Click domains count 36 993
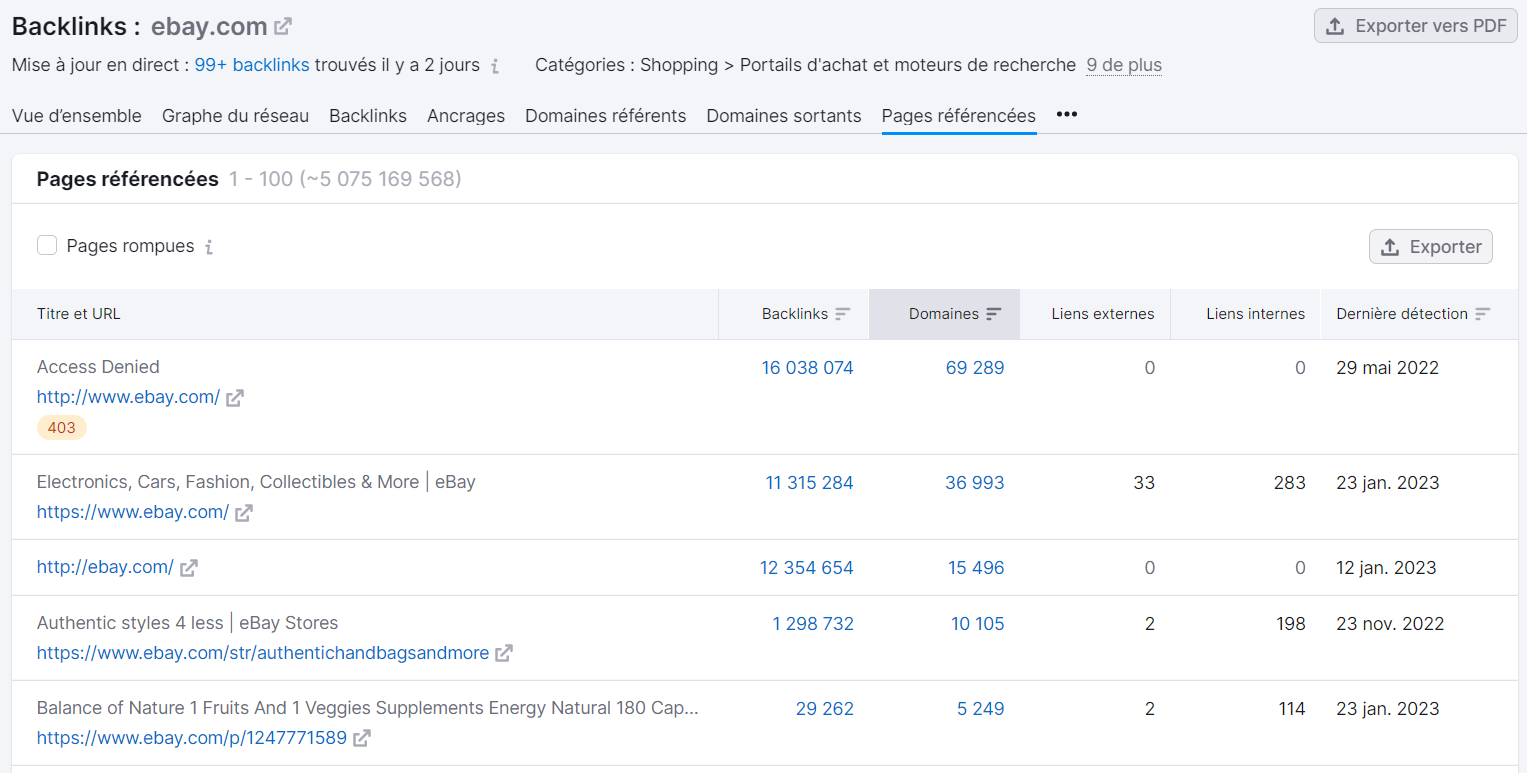The width and height of the screenshot is (1527, 773). coord(975,483)
